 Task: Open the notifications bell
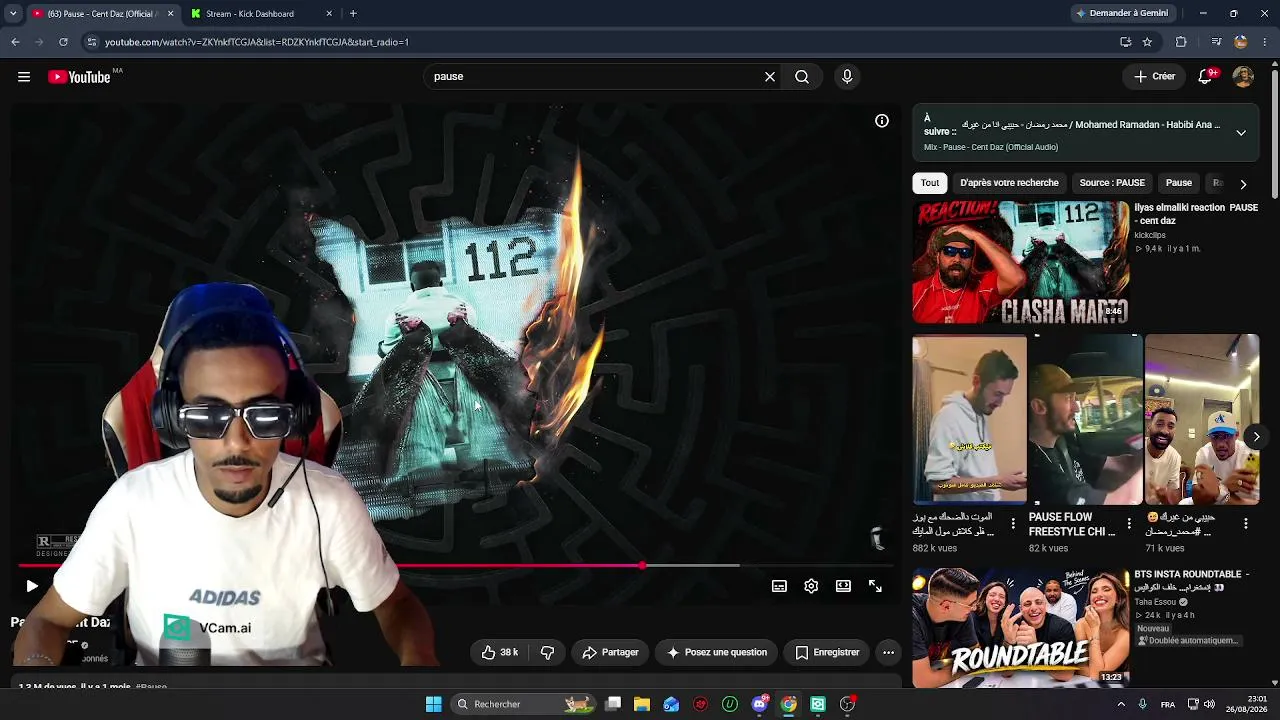pyautogui.click(x=1206, y=76)
